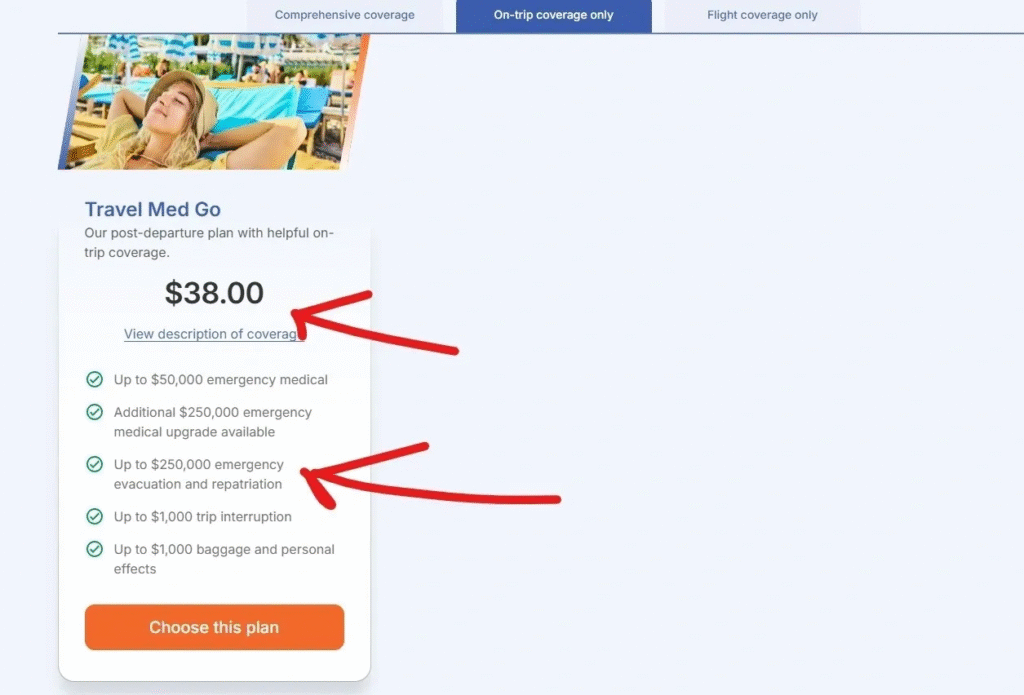This screenshot has width=1024, height=695.
Task: Click checkmark icon beside baggage and personal effects
Action: point(95,549)
